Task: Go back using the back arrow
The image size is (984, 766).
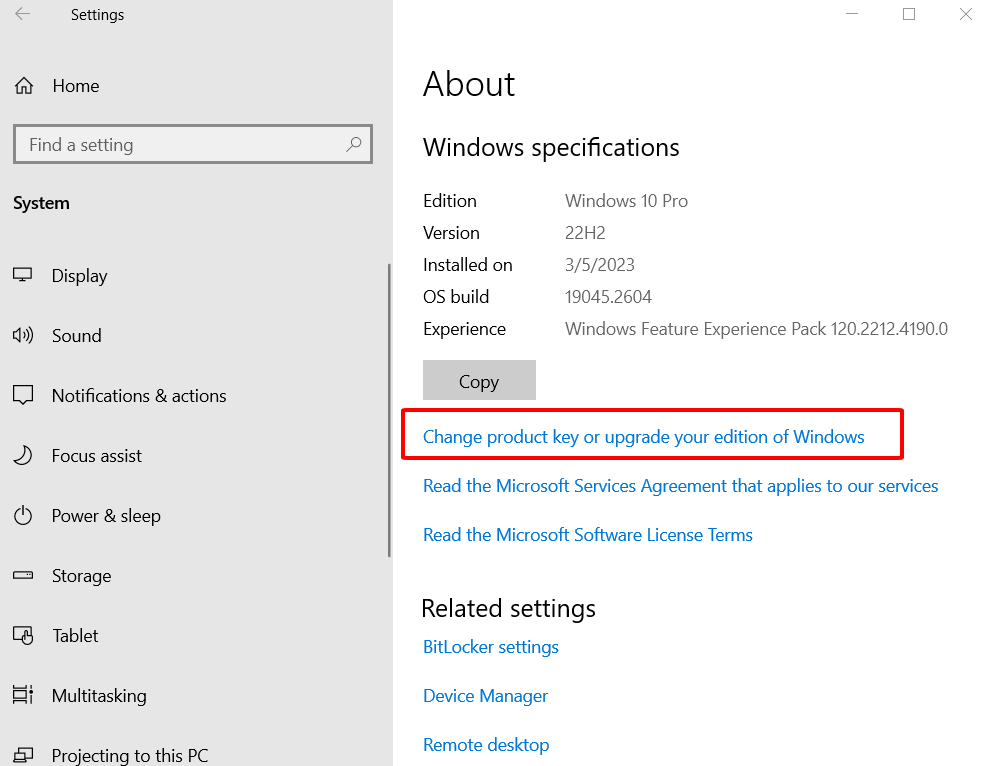Action: [x=22, y=15]
